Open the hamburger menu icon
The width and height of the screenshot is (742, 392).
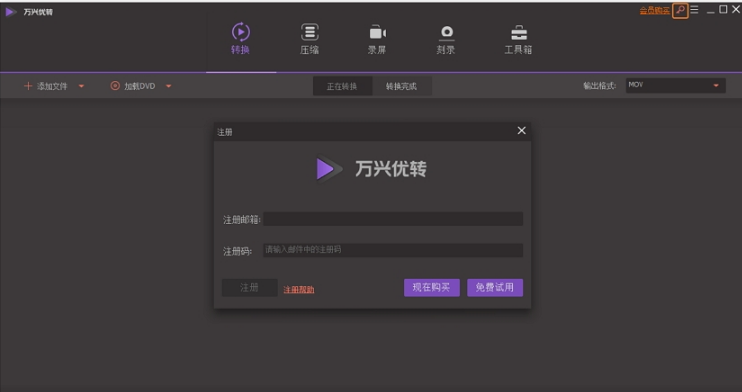[694, 9]
